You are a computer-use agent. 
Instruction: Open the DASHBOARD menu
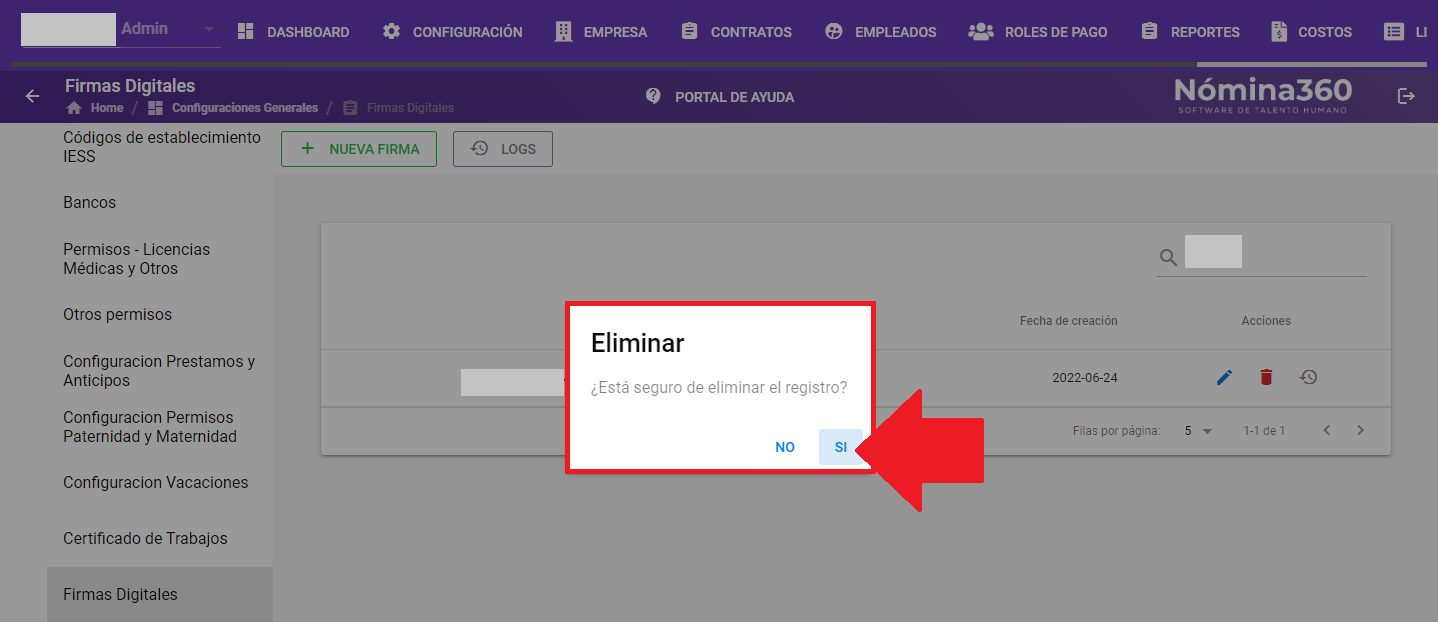coord(293,32)
